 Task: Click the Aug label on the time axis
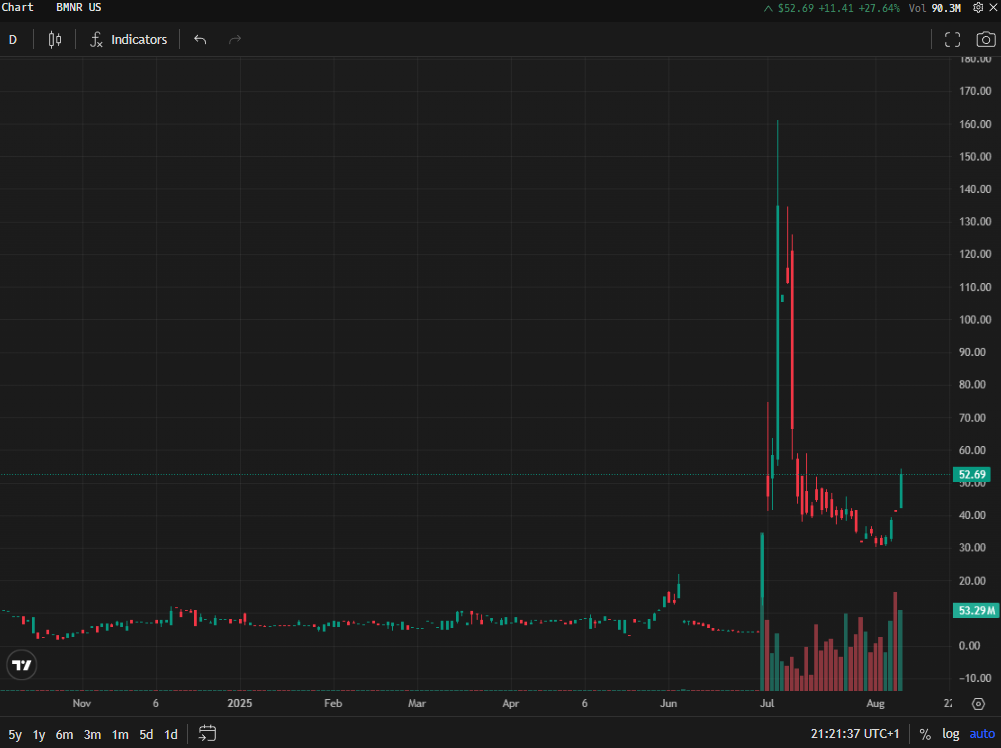(875, 703)
